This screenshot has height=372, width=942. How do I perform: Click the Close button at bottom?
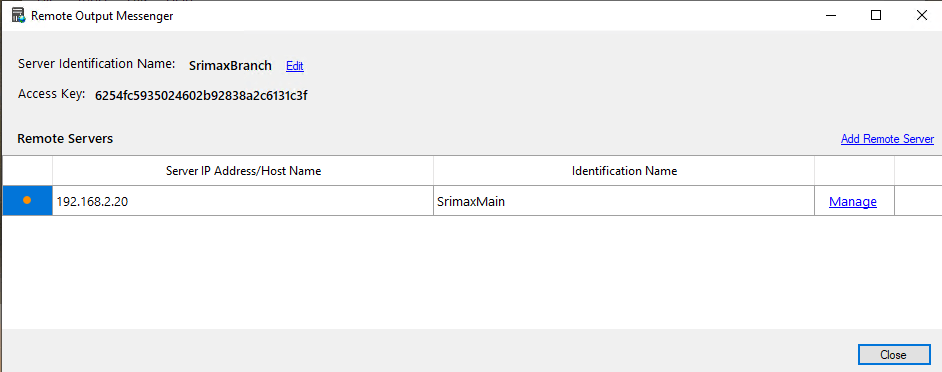point(893,355)
